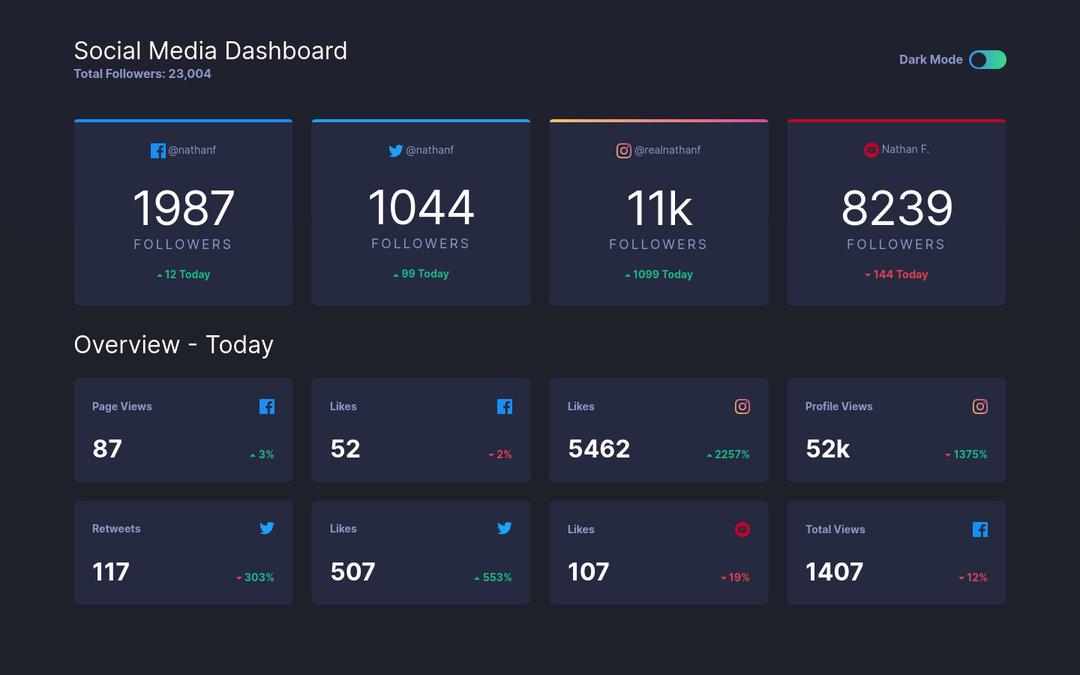Click the YouTube icon beside Nathan F.
The height and width of the screenshot is (675, 1080).
871,150
